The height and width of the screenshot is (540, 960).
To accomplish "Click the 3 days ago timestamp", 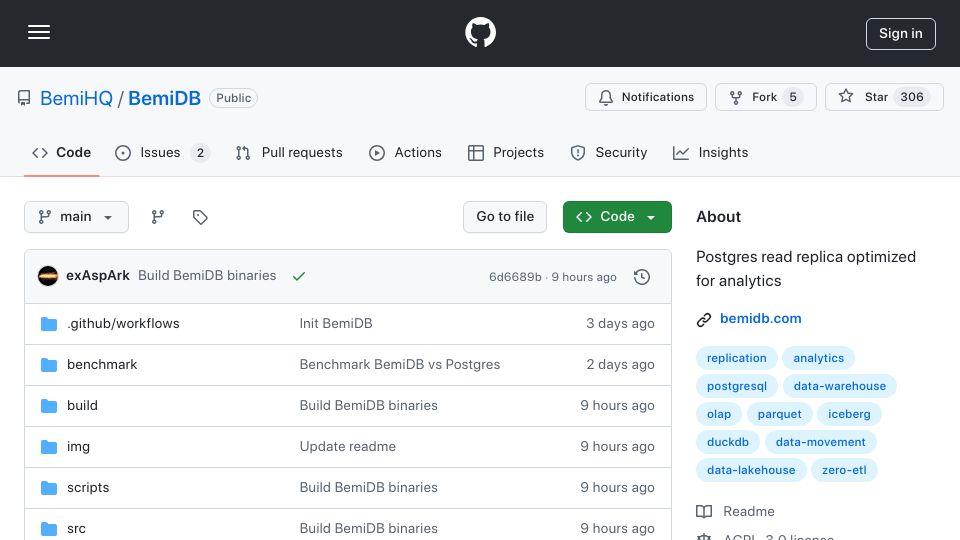I will tap(620, 323).
